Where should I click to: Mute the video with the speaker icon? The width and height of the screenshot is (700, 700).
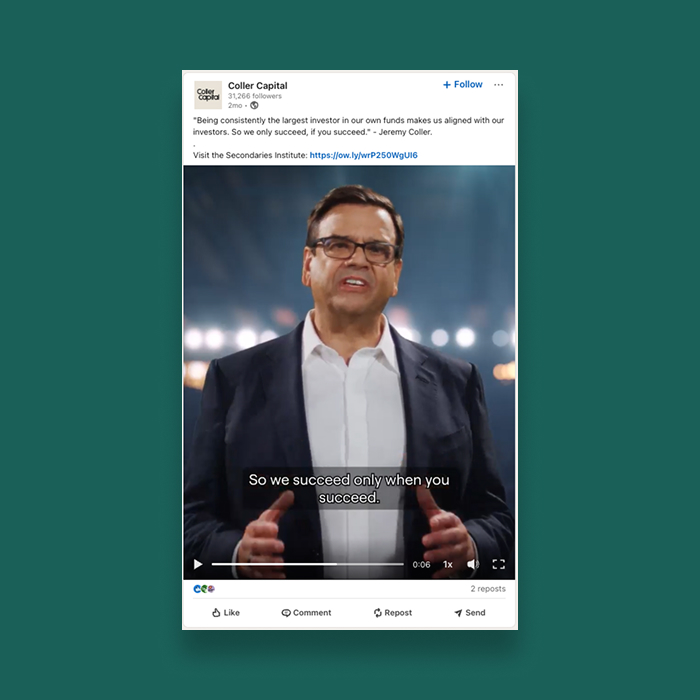pos(473,564)
